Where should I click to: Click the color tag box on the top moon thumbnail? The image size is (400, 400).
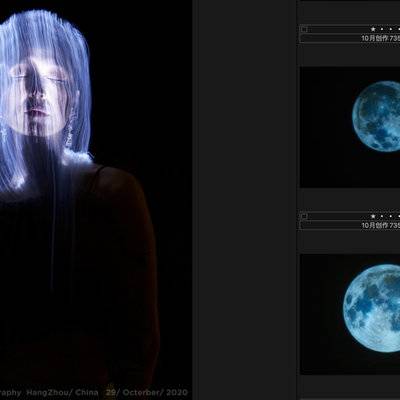click(304, 30)
